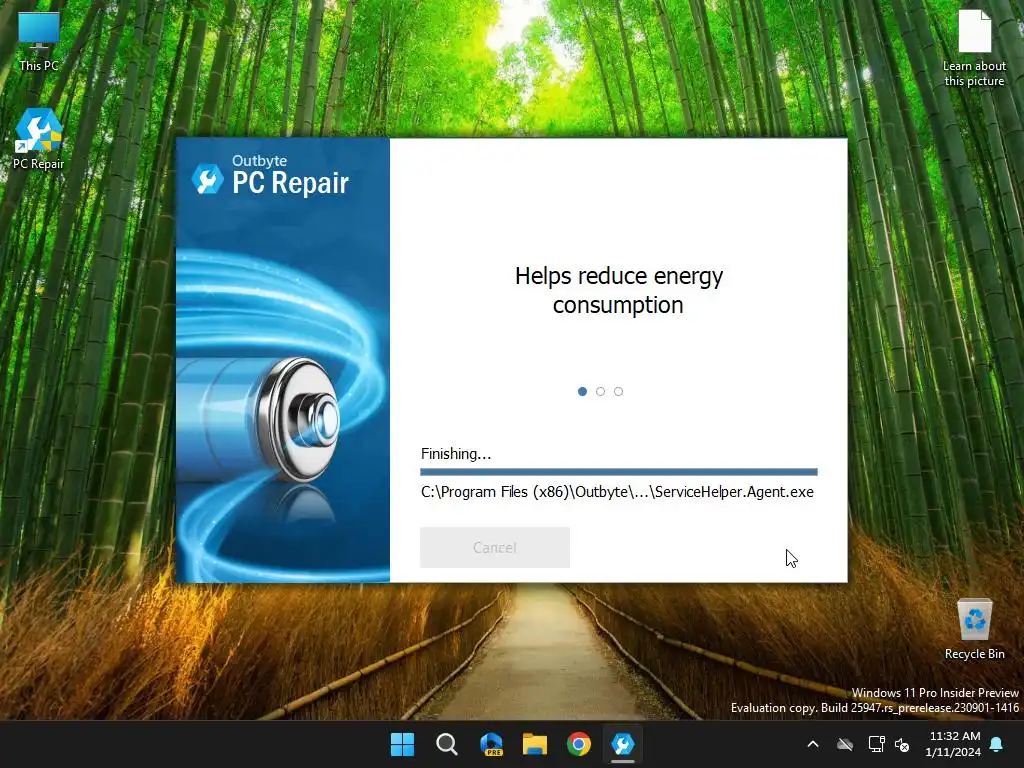Click the OneDrive cloud tray icon
The width and height of the screenshot is (1024, 768).
pyautogui.click(x=845, y=744)
